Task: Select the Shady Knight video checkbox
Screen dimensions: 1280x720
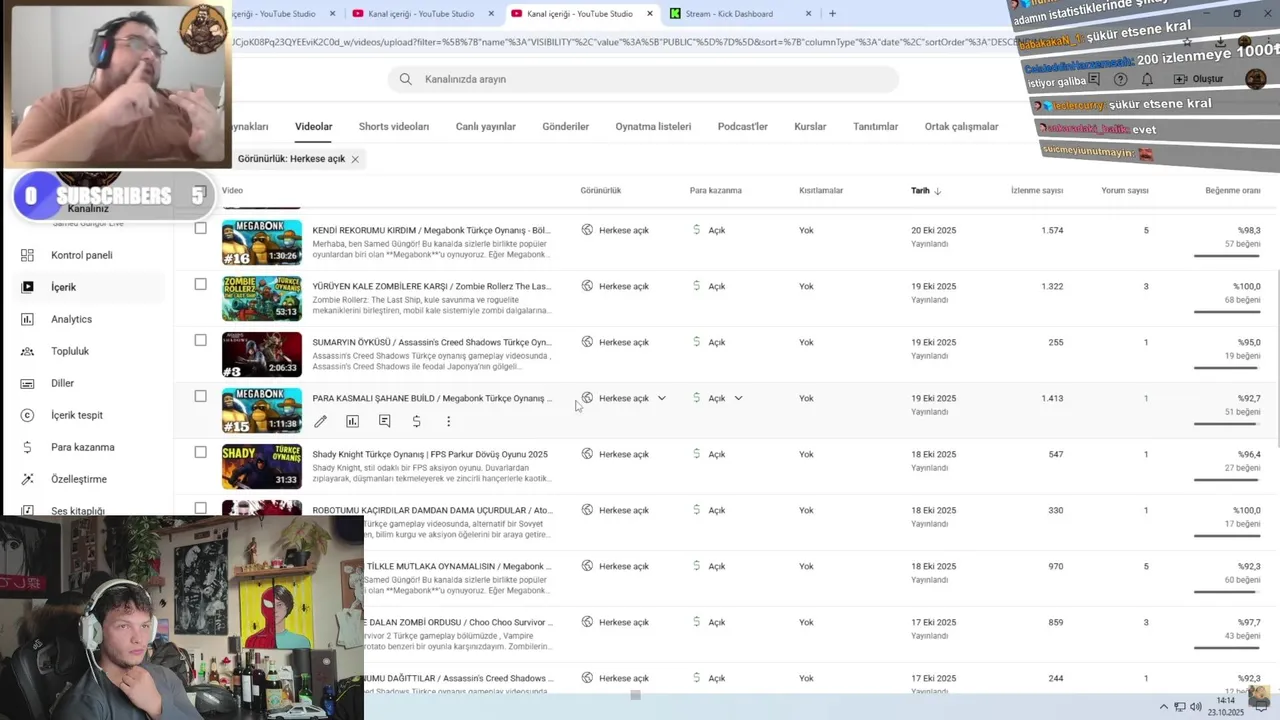Action: pyautogui.click(x=200, y=452)
